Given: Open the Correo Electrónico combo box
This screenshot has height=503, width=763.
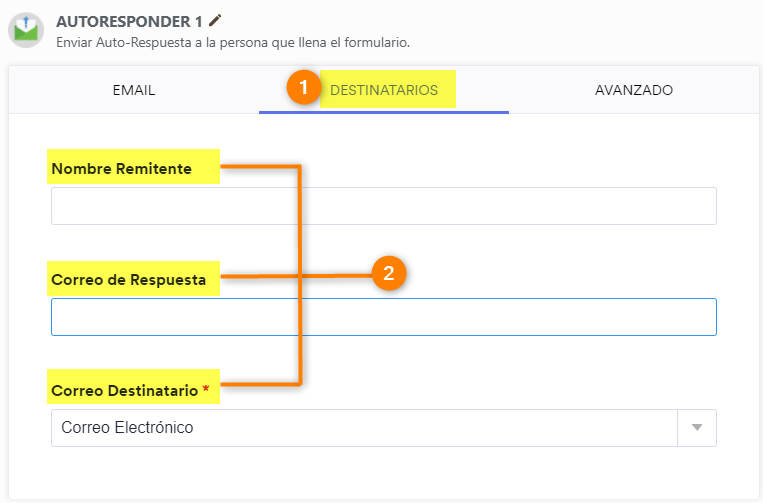Looking at the screenshot, I should 384,428.
